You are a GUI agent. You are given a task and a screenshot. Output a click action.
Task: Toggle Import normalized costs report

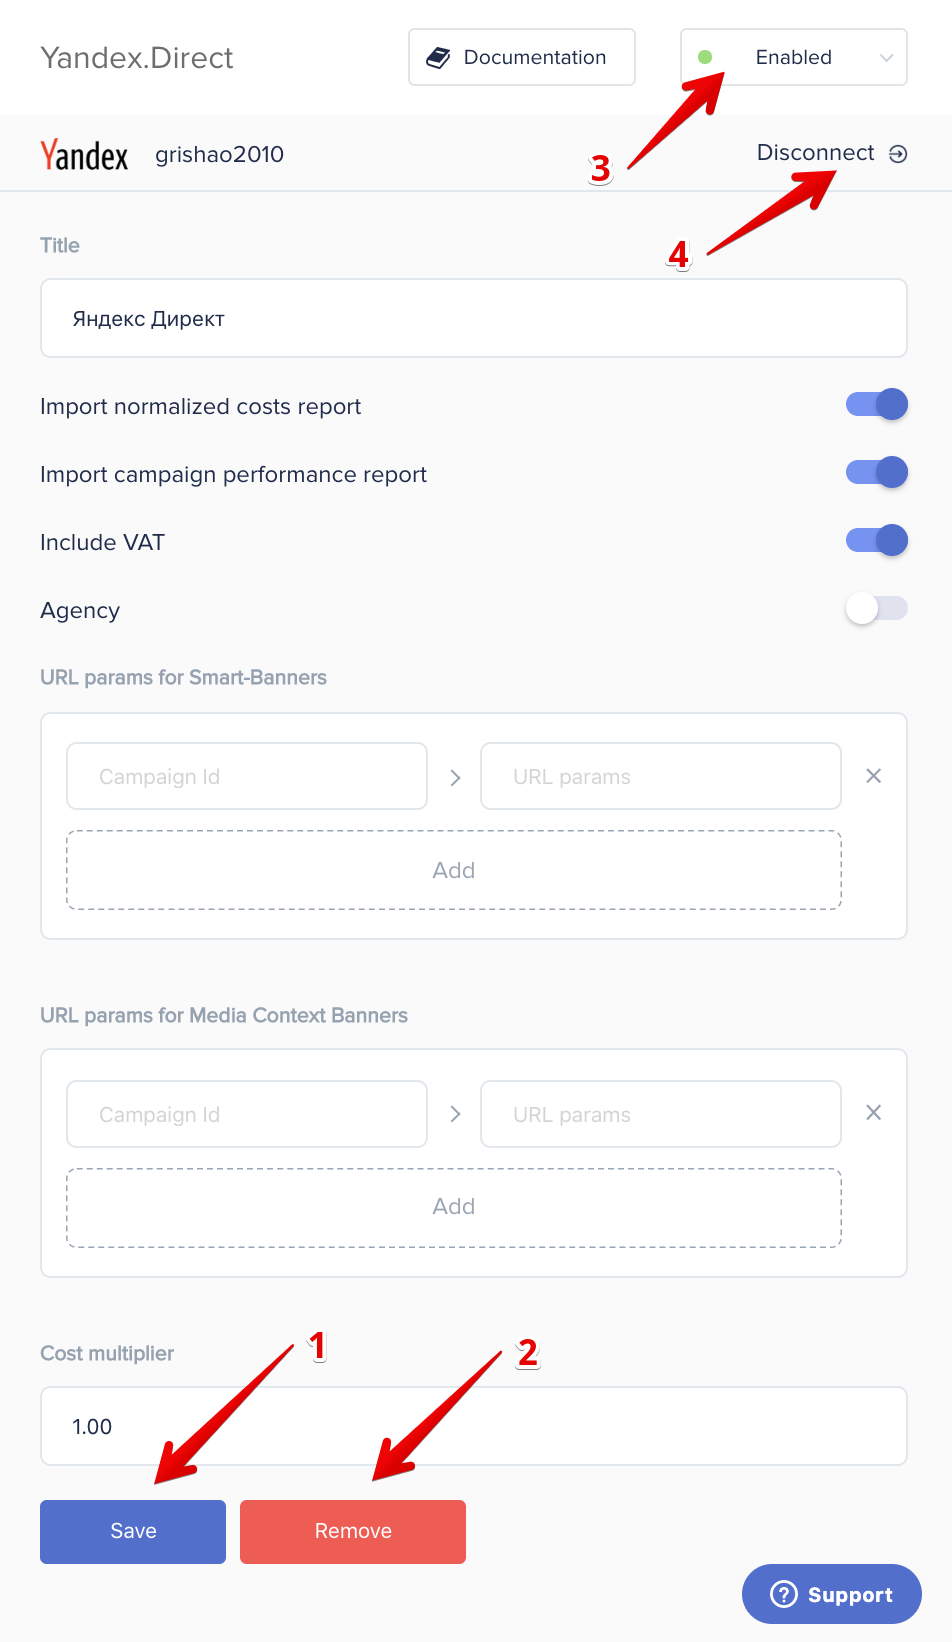876,404
